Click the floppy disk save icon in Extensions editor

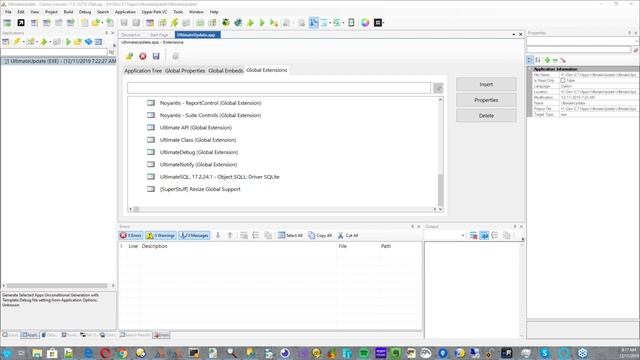tap(156, 56)
